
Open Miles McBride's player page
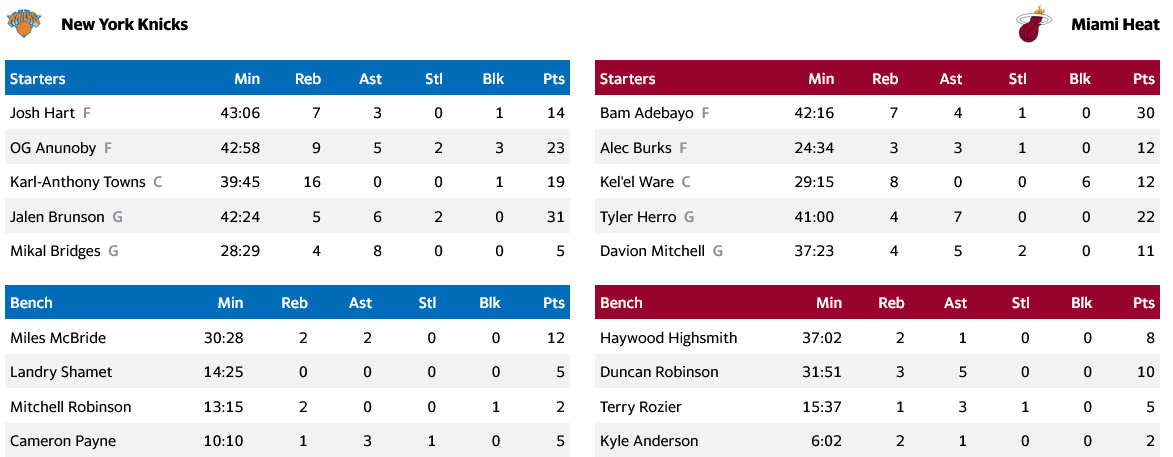tap(58, 338)
